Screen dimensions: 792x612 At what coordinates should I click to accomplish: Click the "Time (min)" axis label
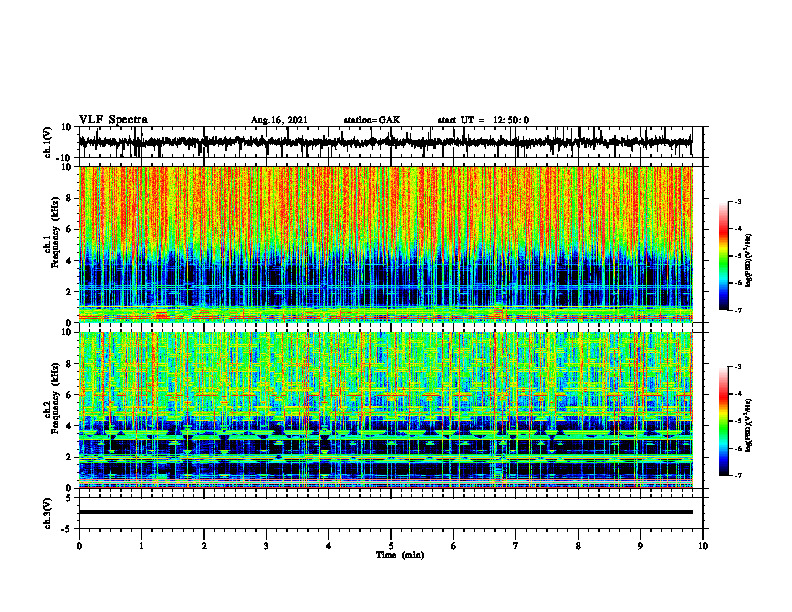pyautogui.click(x=400, y=555)
